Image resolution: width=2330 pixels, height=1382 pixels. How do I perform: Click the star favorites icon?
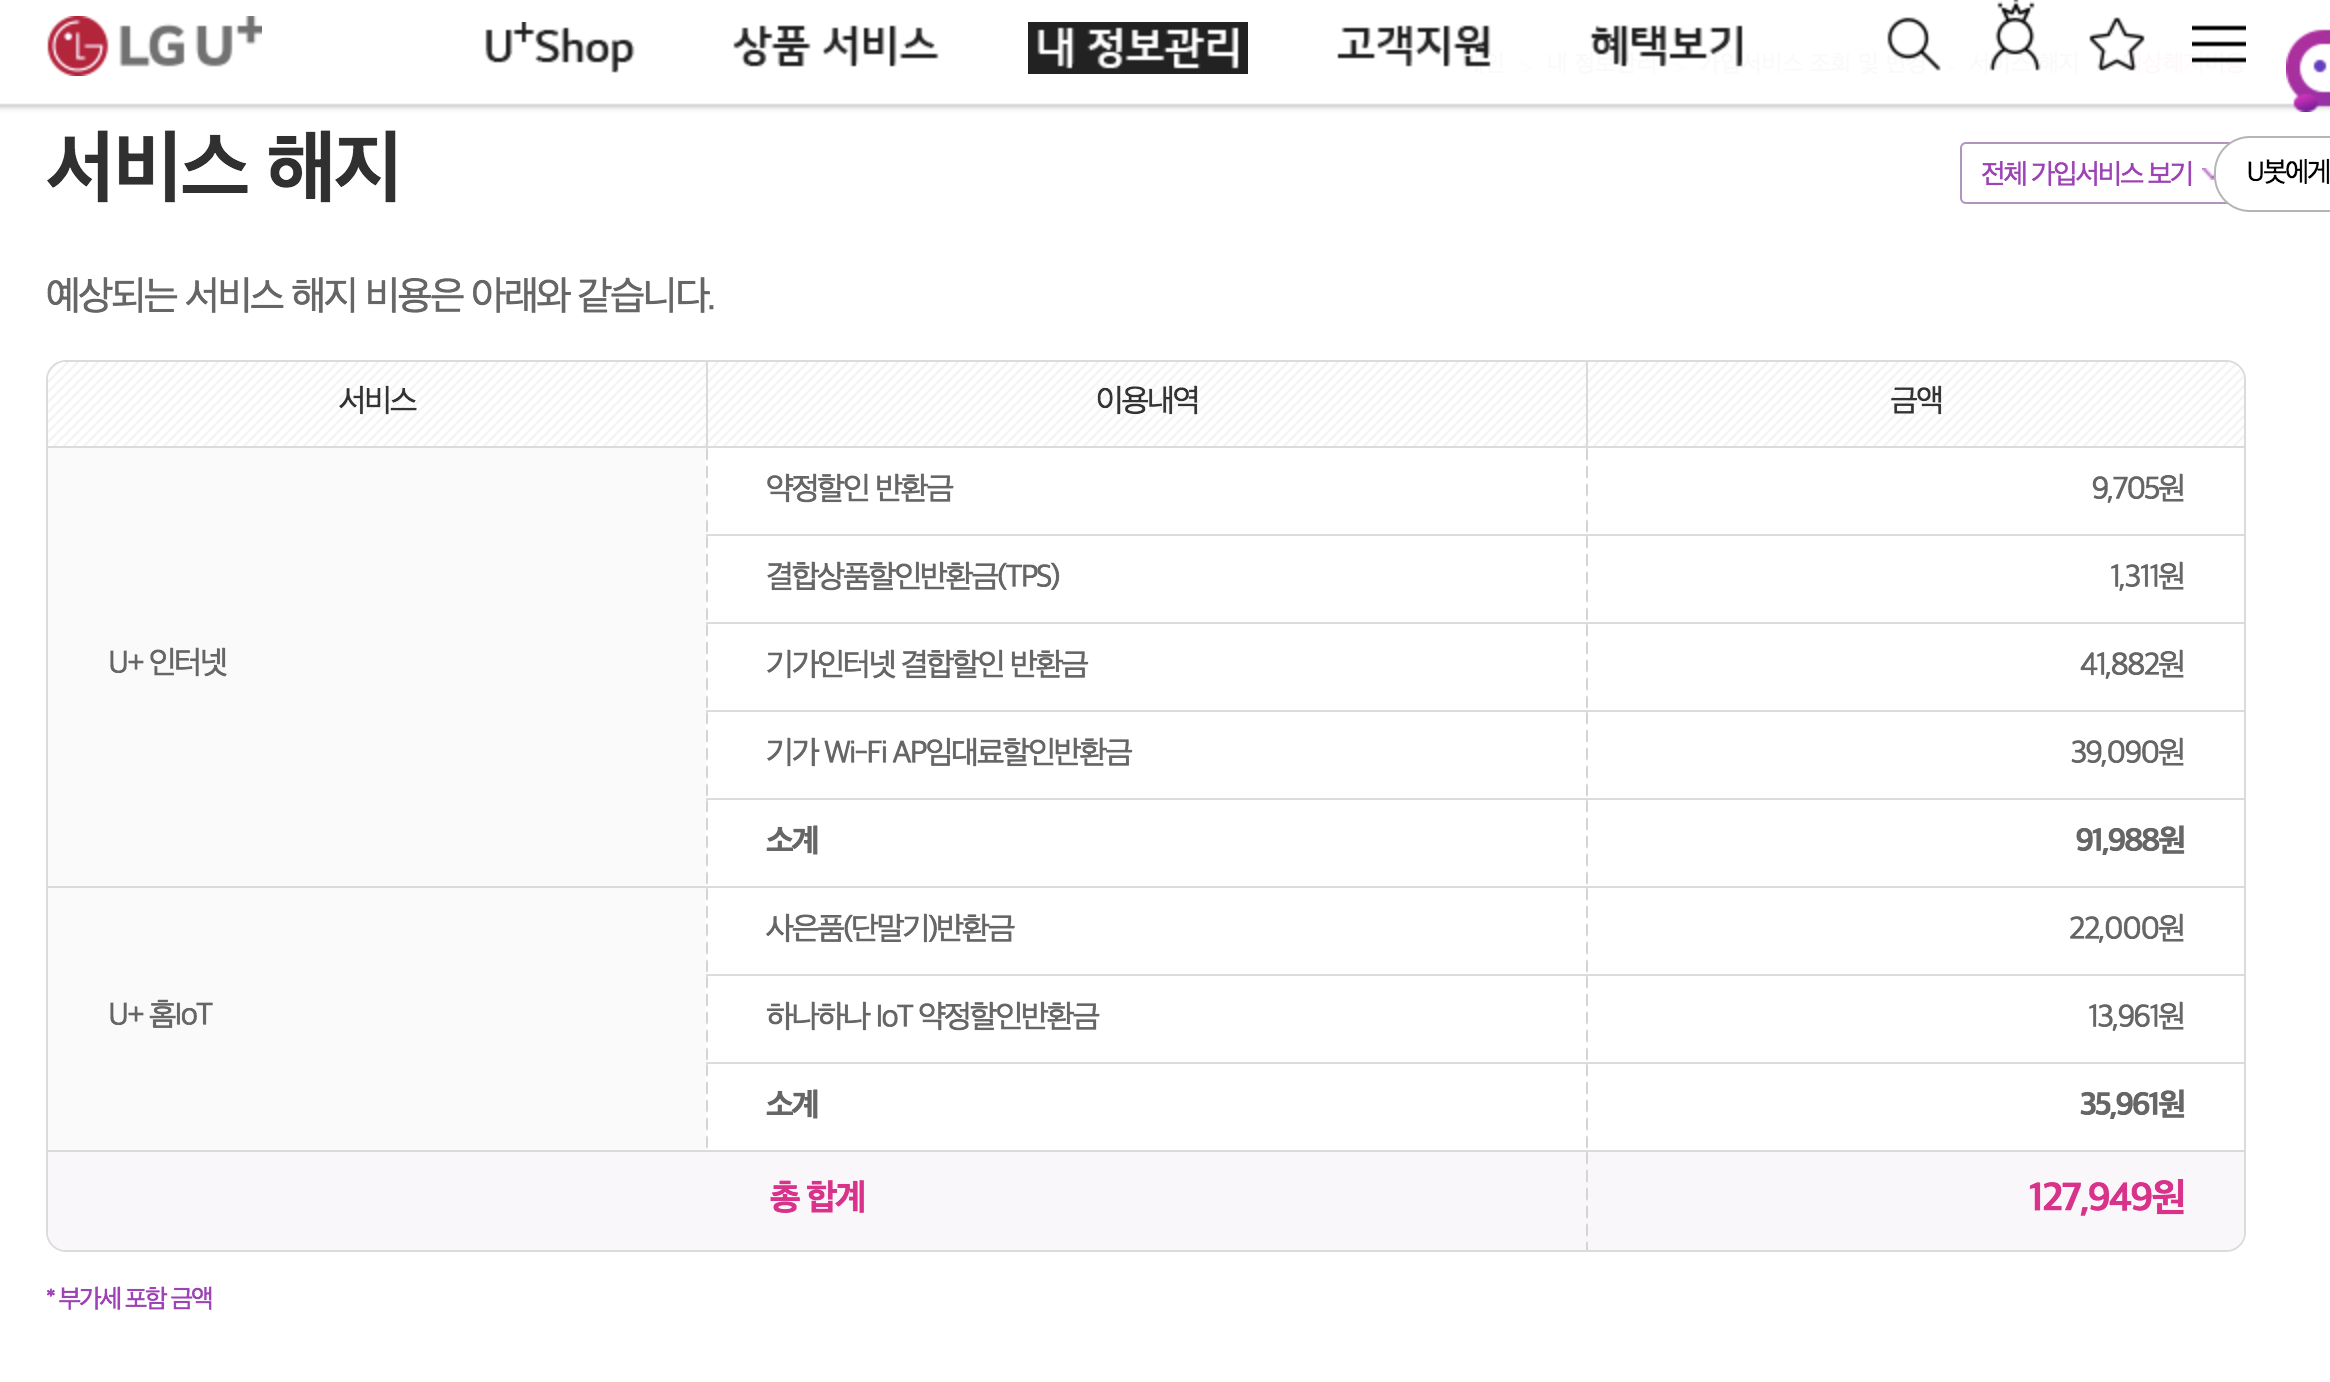point(2116,45)
